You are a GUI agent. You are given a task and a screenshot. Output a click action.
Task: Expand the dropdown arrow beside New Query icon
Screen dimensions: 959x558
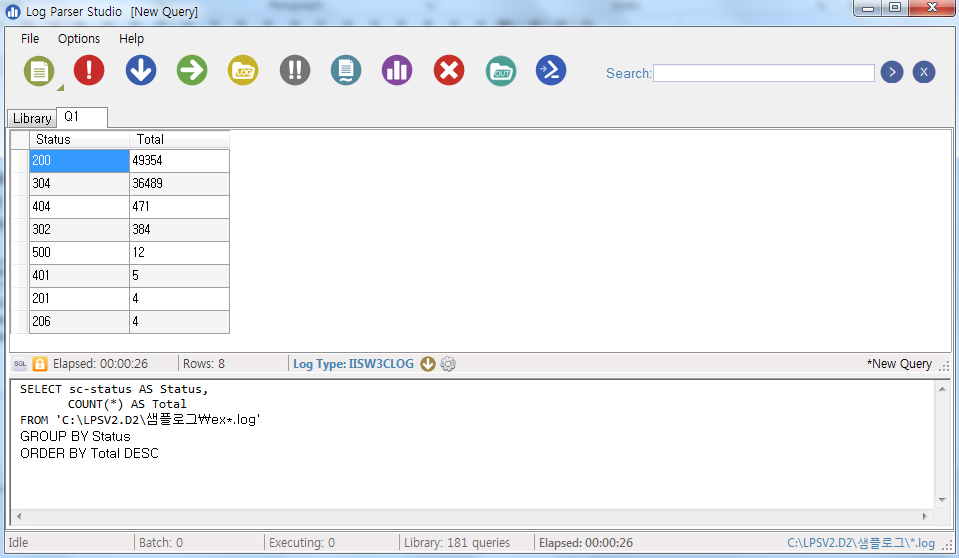(x=59, y=88)
